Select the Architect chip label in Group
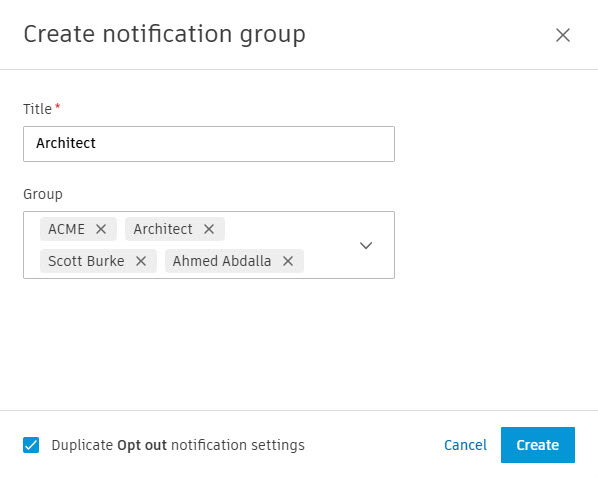Viewport: 598px width, 478px height. point(163,229)
